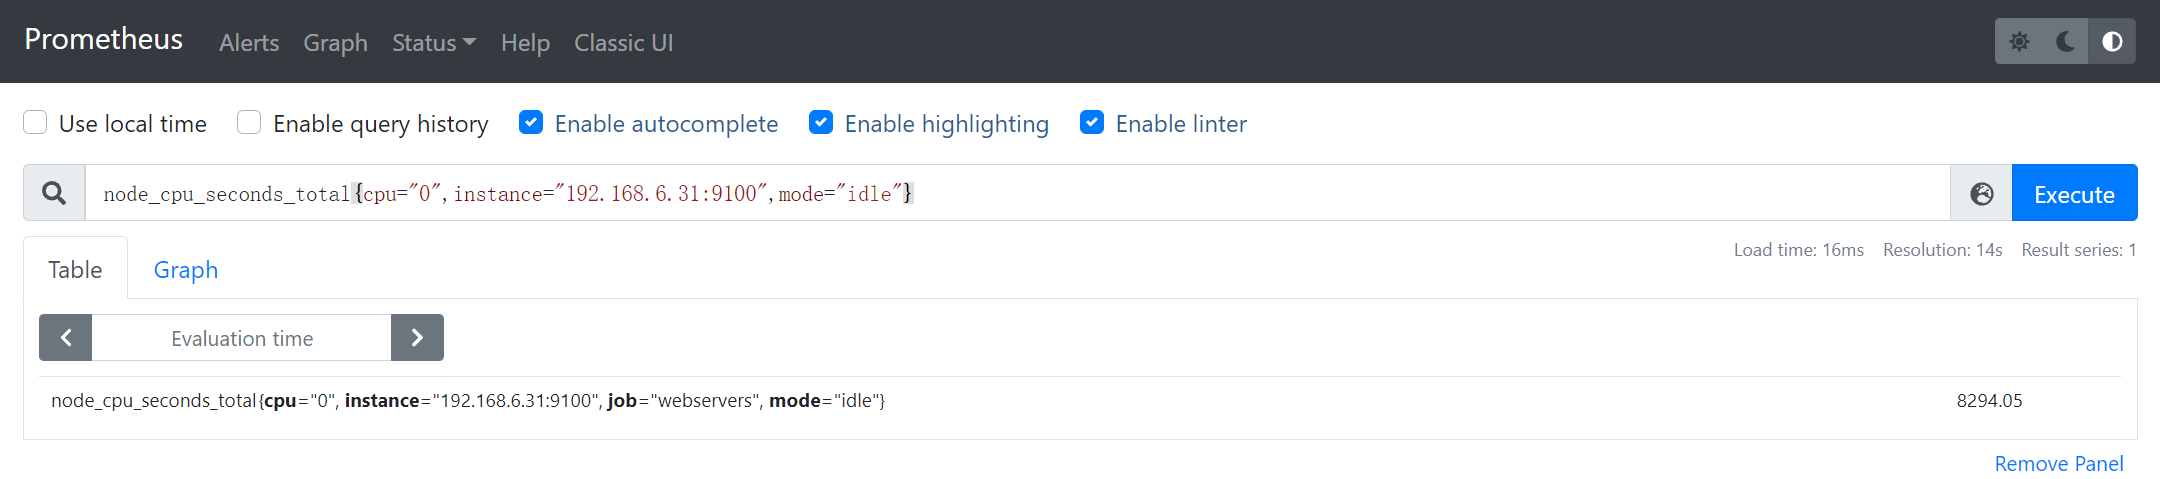Select the browser-preferred contrast theme icon
This screenshot has height=479, width=2160.
click(x=2112, y=41)
